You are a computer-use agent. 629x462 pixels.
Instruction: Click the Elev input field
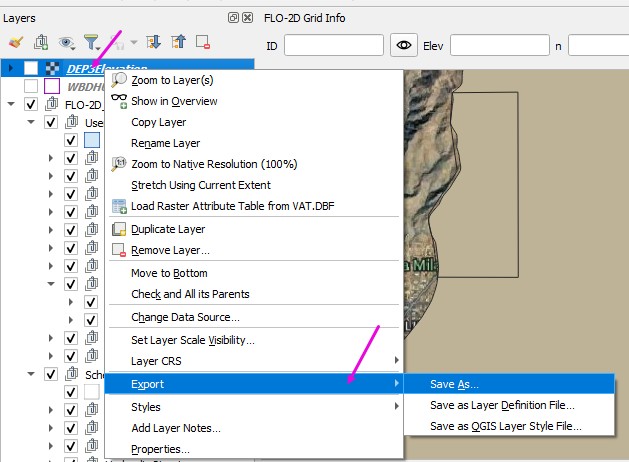499,45
